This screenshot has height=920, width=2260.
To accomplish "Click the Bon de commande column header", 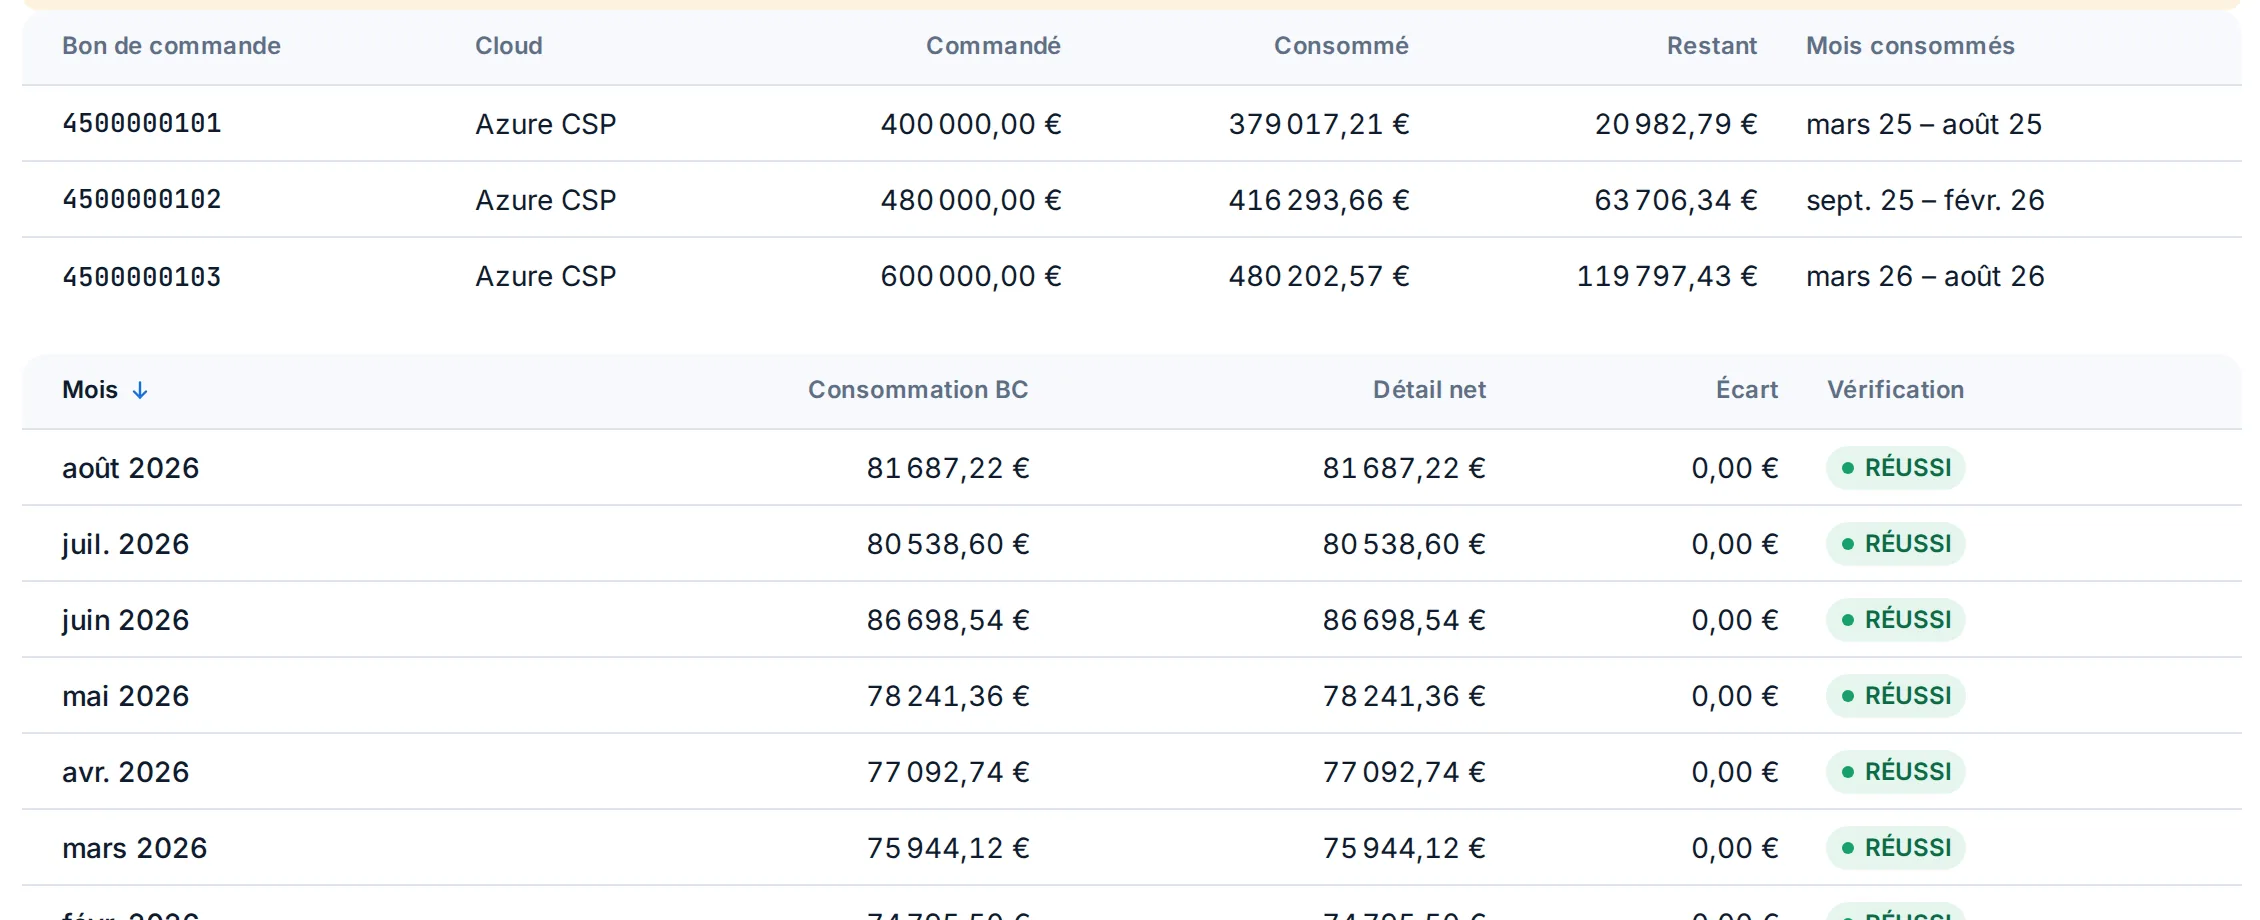I will pyautogui.click(x=171, y=46).
